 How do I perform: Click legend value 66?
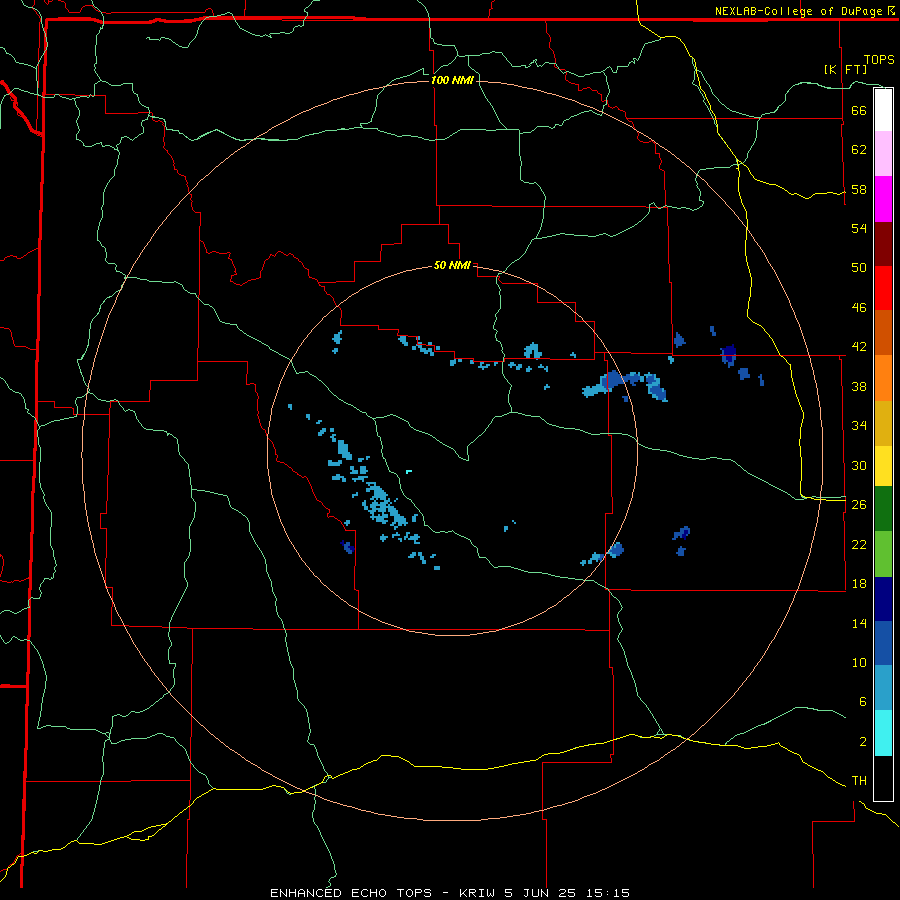coord(859,110)
